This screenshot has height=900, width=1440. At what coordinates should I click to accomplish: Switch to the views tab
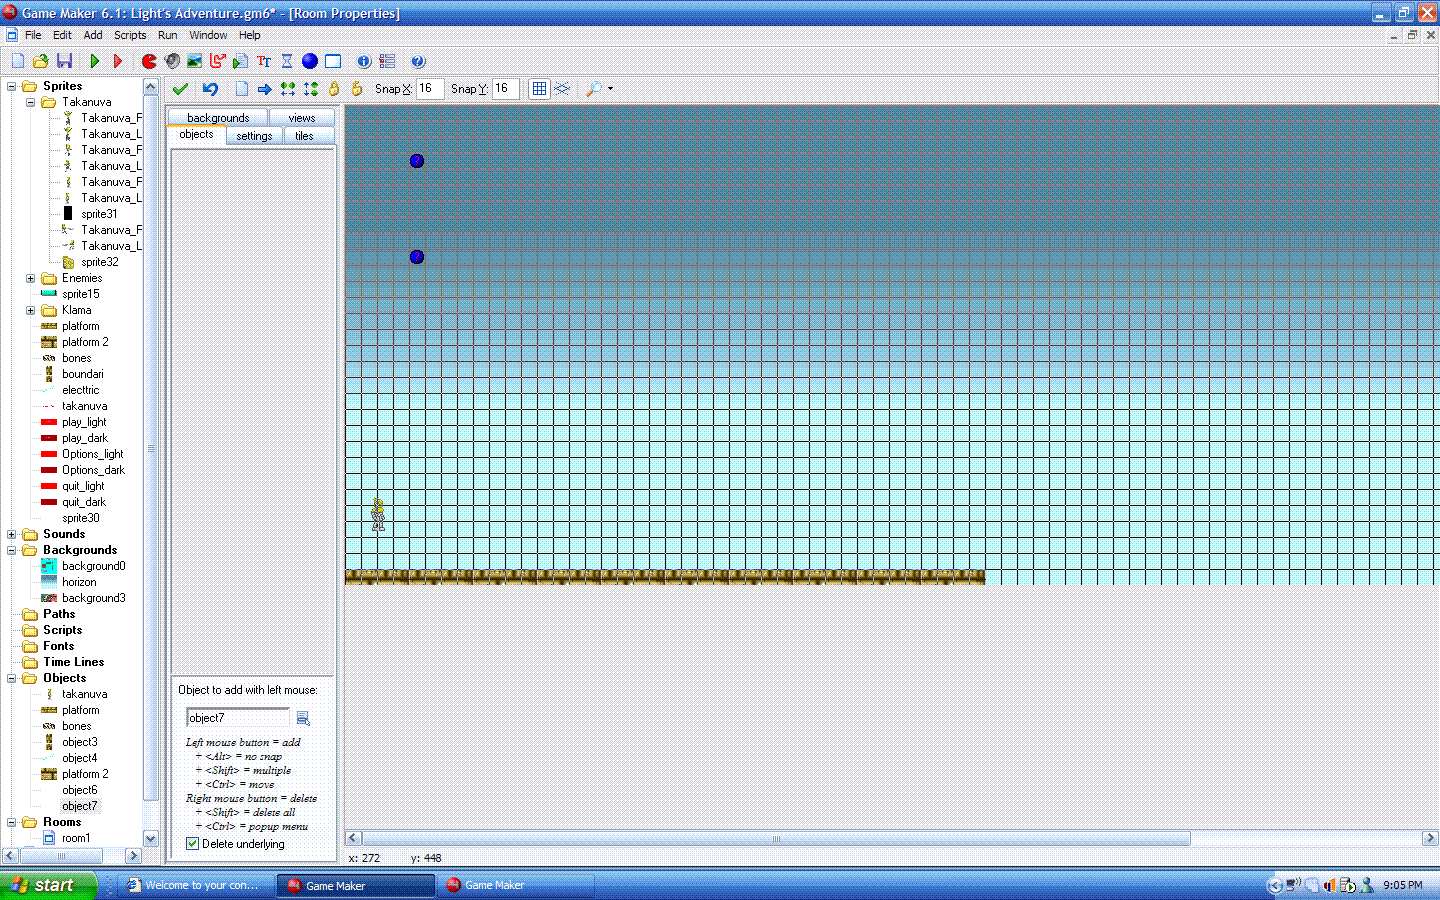(x=301, y=118)
